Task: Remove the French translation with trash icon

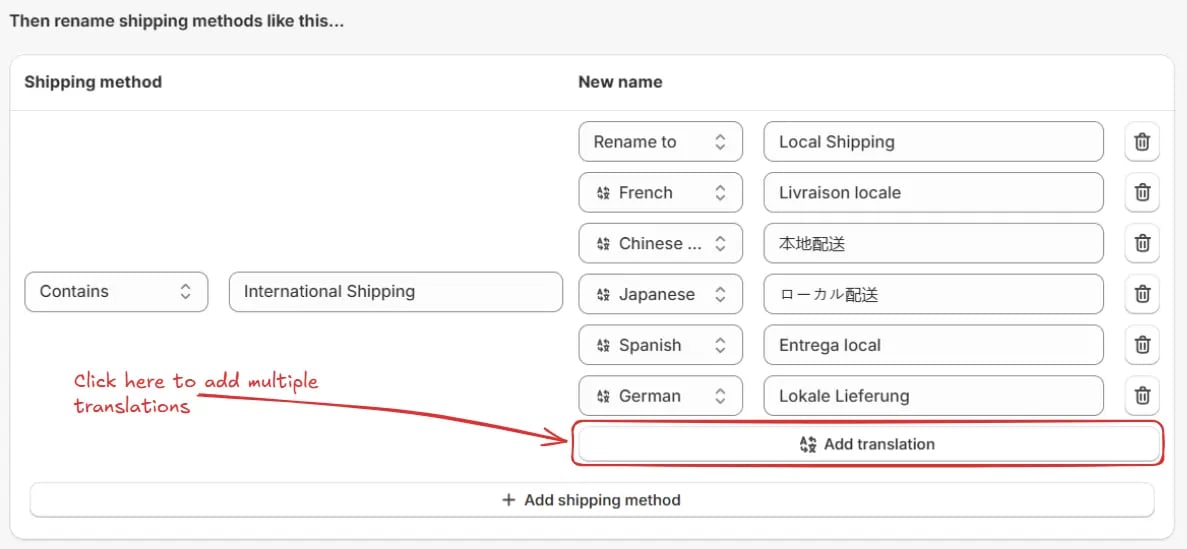Action: (1142, 192)
